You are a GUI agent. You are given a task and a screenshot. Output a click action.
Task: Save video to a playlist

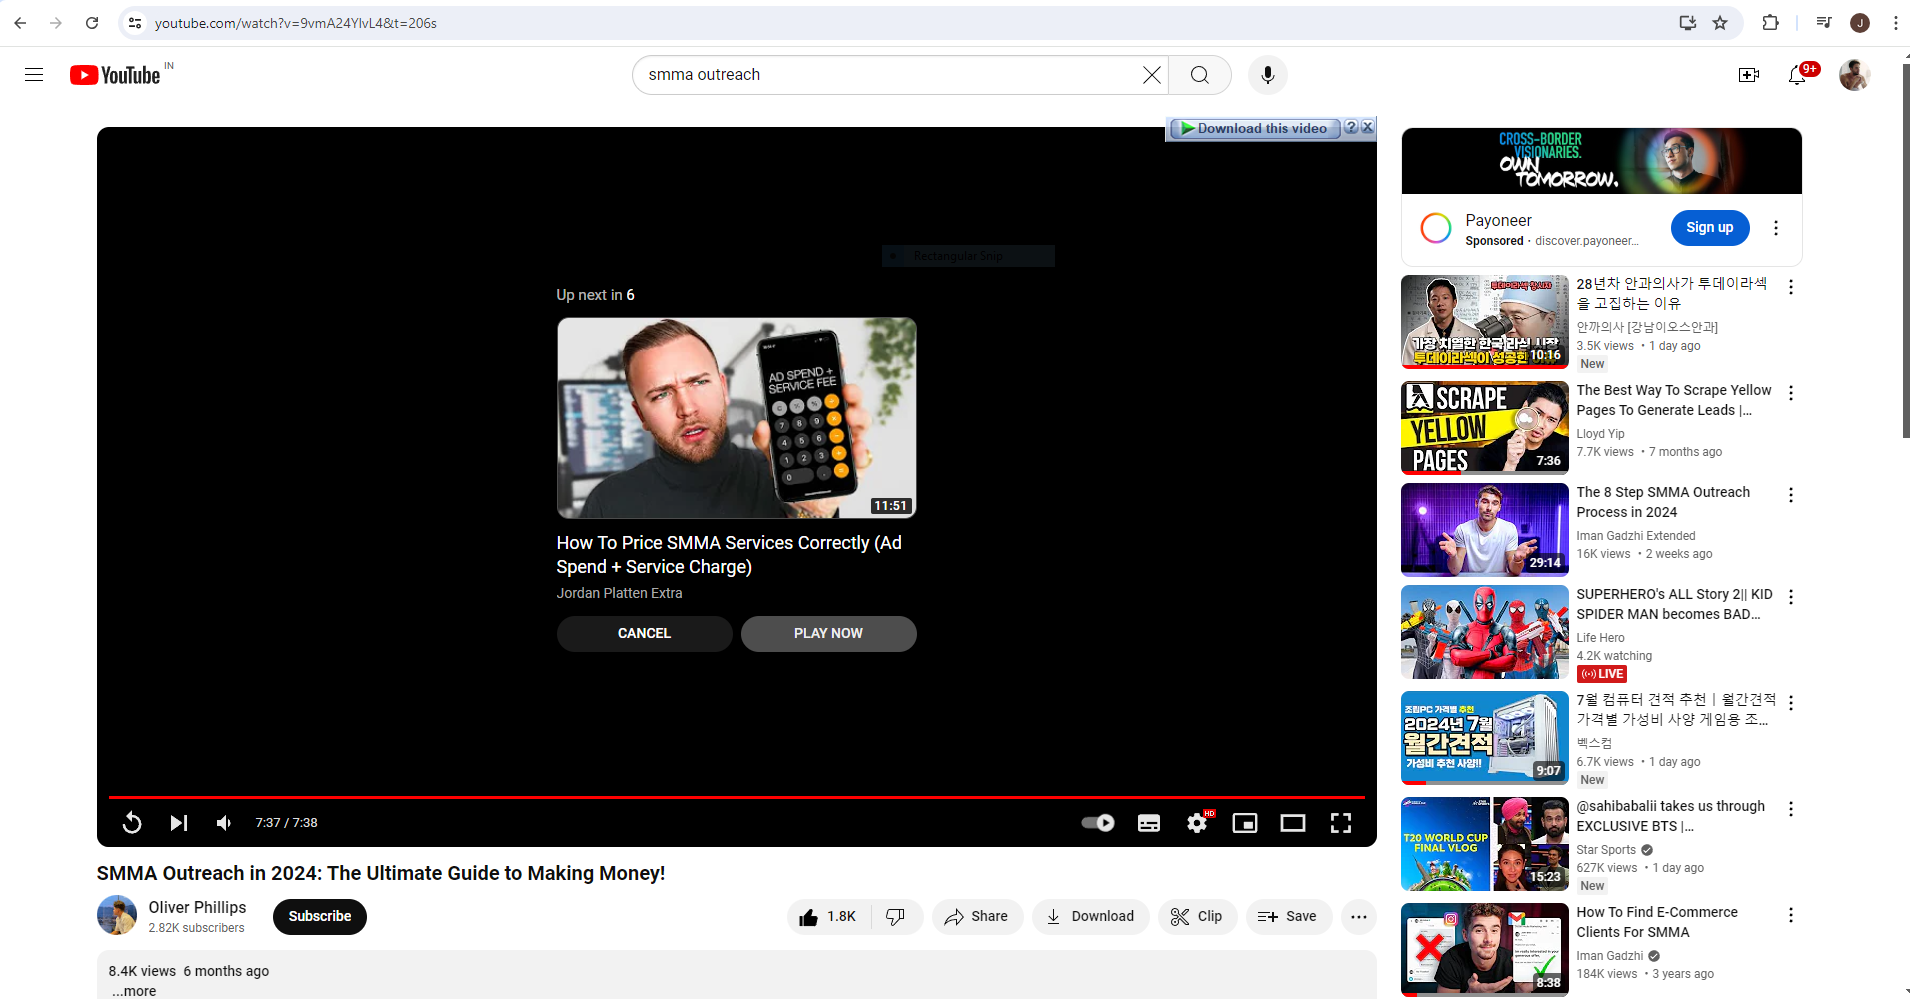pyautogui.click(x=1288, y=917)
